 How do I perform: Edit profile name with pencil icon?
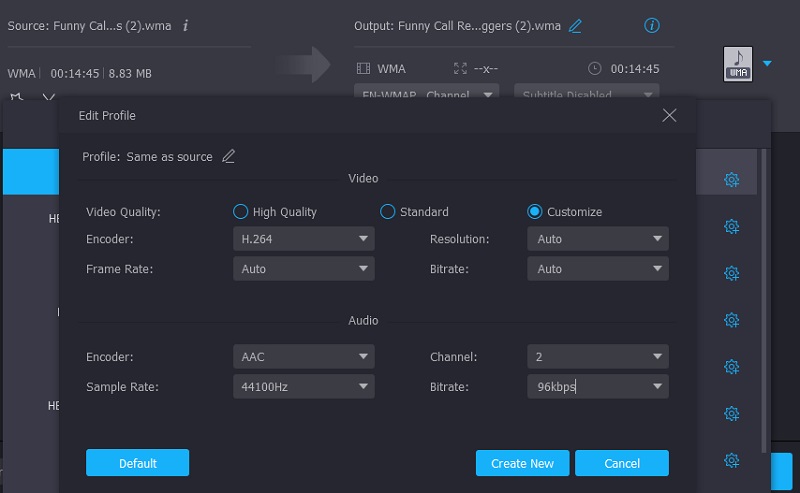pos(229,156)
